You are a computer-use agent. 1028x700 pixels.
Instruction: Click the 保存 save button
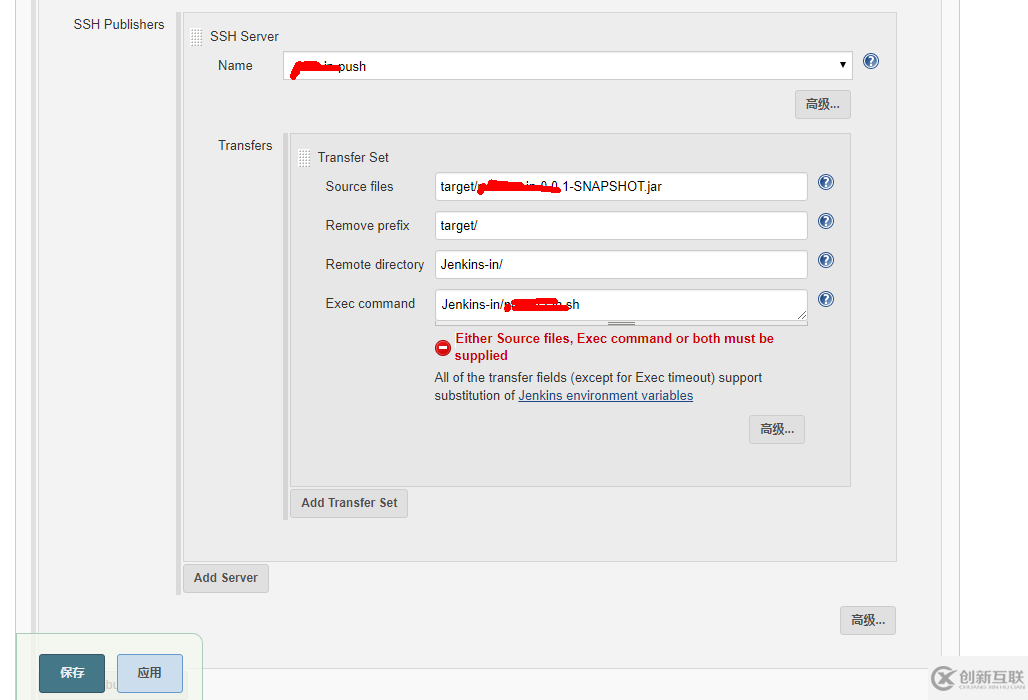coord(72,673)
